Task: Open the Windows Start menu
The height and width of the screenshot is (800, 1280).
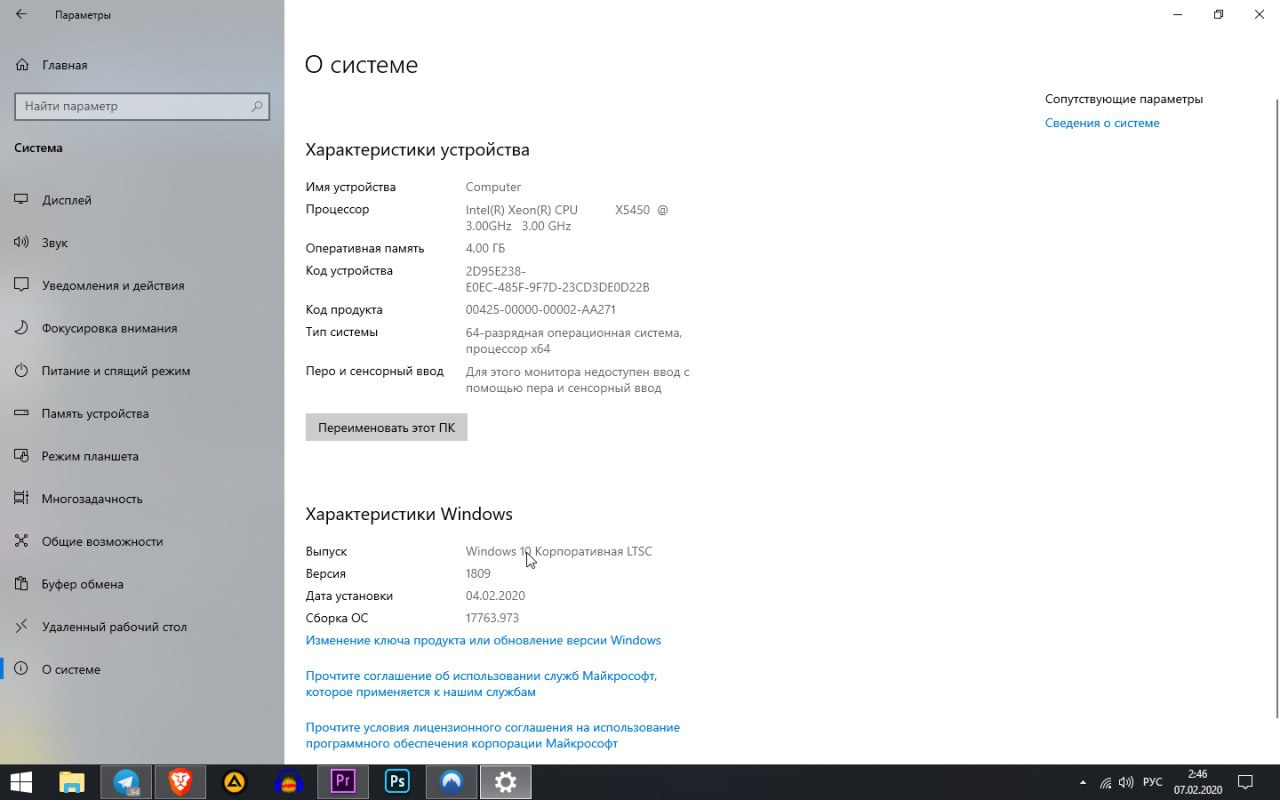Action: [x=21, y=782]
